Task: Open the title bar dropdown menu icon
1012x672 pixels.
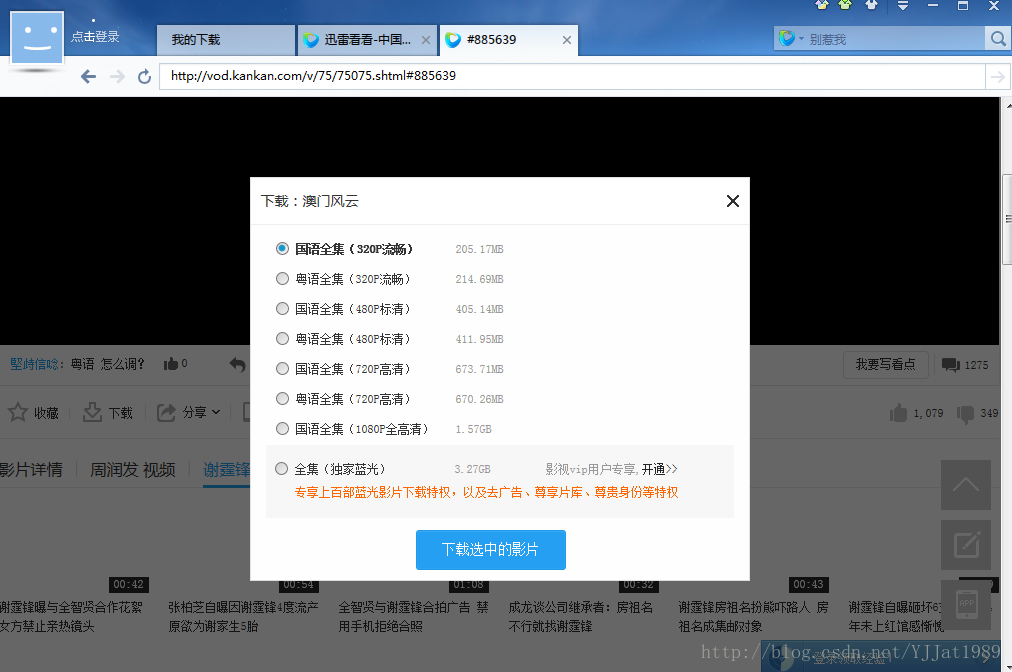Action: 902,6
